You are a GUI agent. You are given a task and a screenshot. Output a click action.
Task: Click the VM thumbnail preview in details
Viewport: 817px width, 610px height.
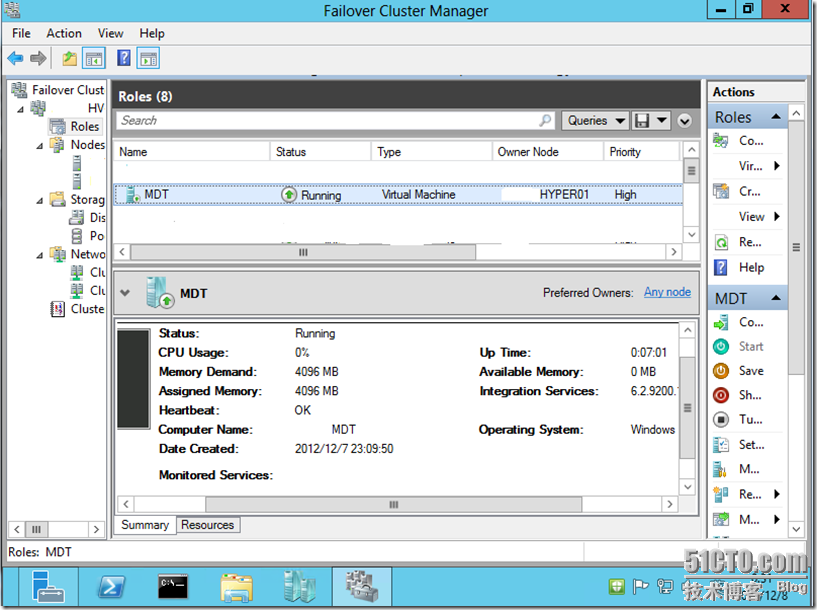(133, 379)
